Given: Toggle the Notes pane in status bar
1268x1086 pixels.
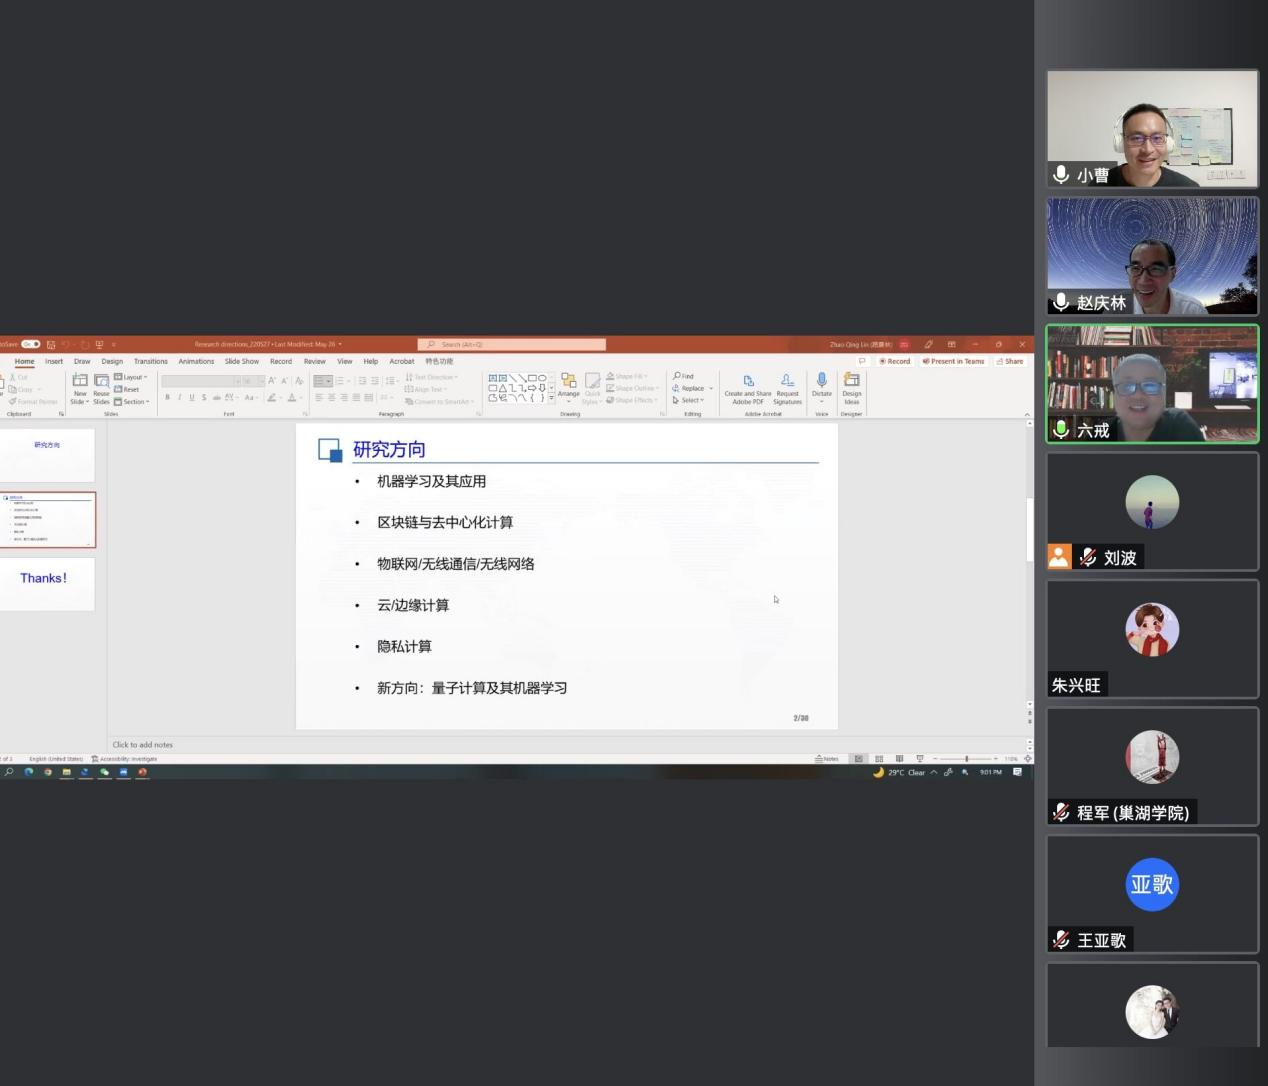Looking at the screenshot, I should pos(827,759).
